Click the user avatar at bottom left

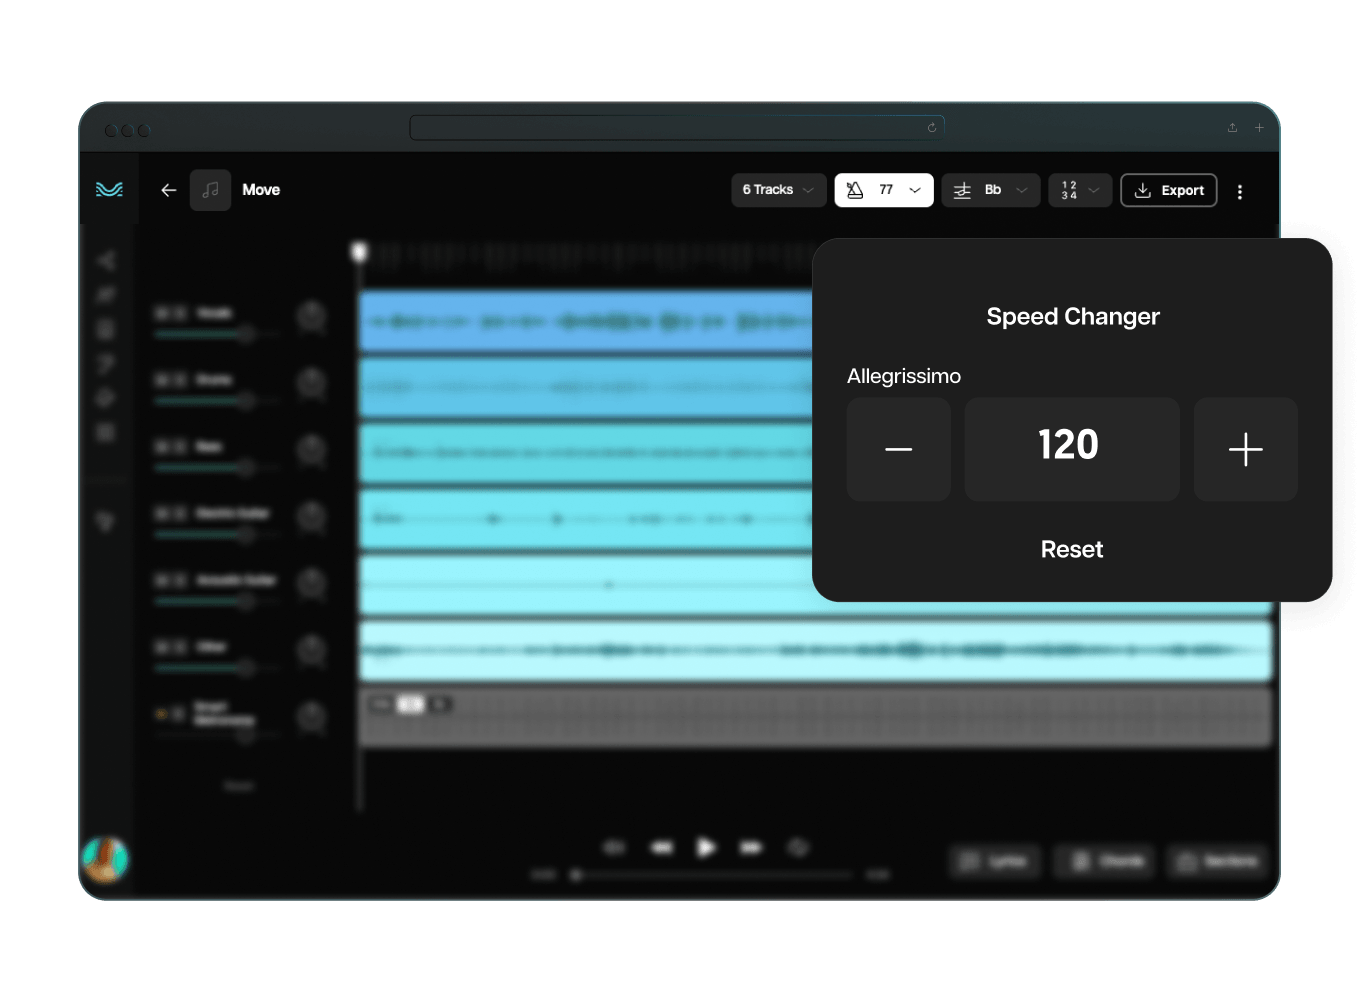pos(105,859)
